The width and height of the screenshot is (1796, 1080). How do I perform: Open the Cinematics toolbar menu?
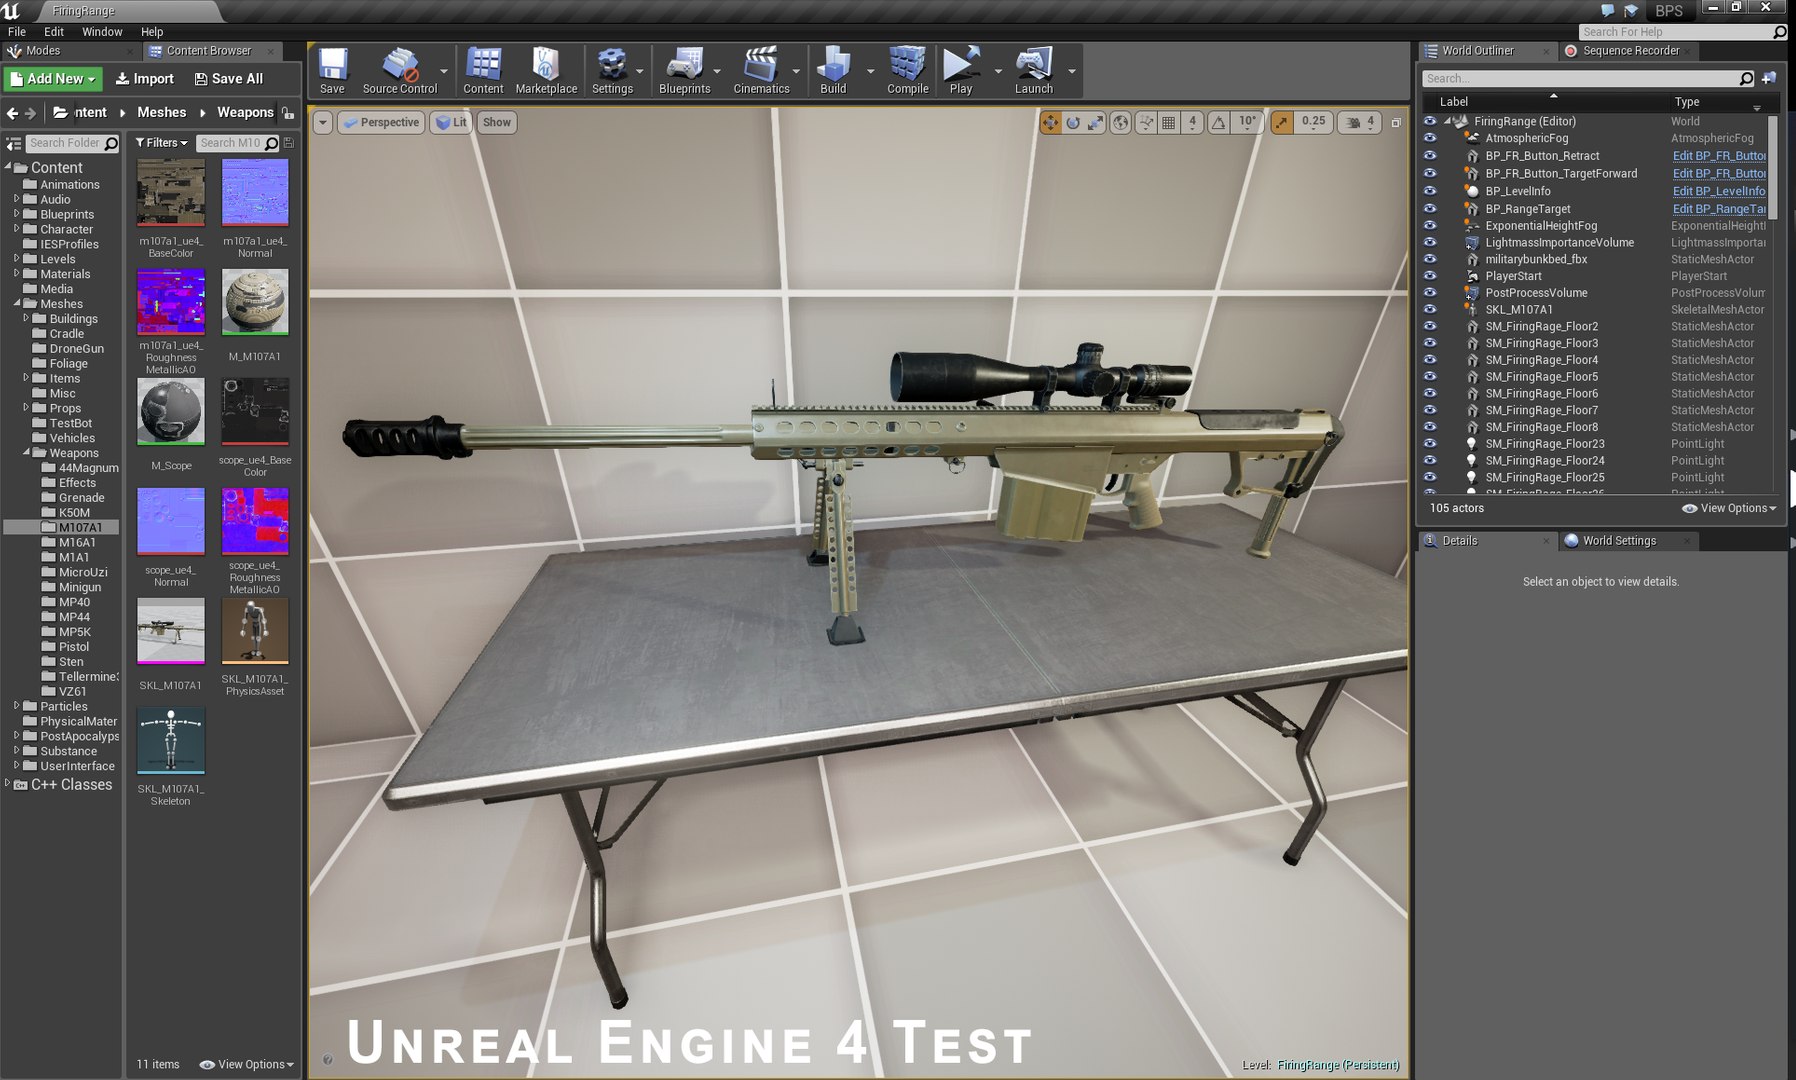click(x=761, y=70)
